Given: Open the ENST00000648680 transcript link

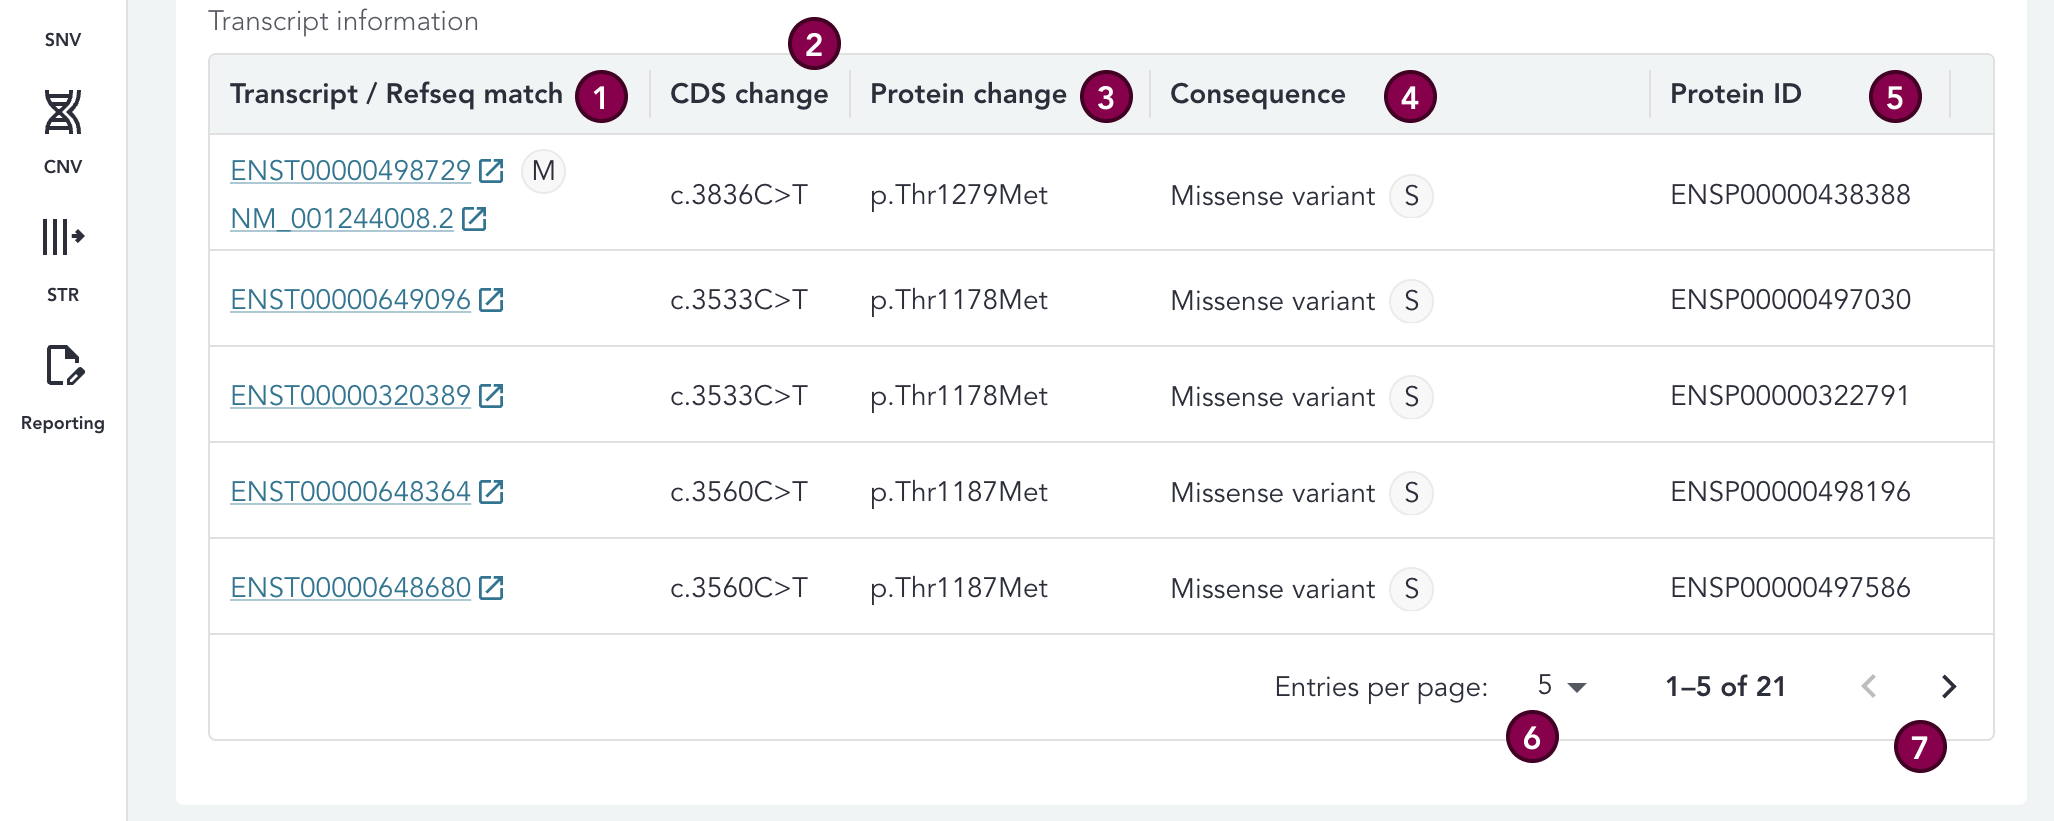Looking at the screenshot, I should point(350,588).
